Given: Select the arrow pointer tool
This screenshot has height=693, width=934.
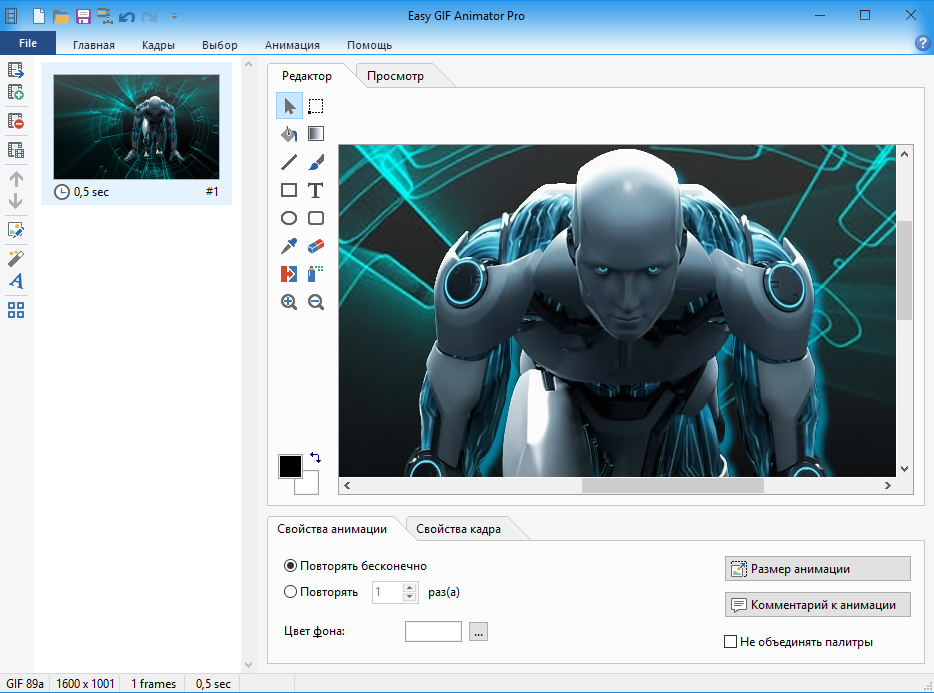Looking at the screenshot, I should pos(289,106).
